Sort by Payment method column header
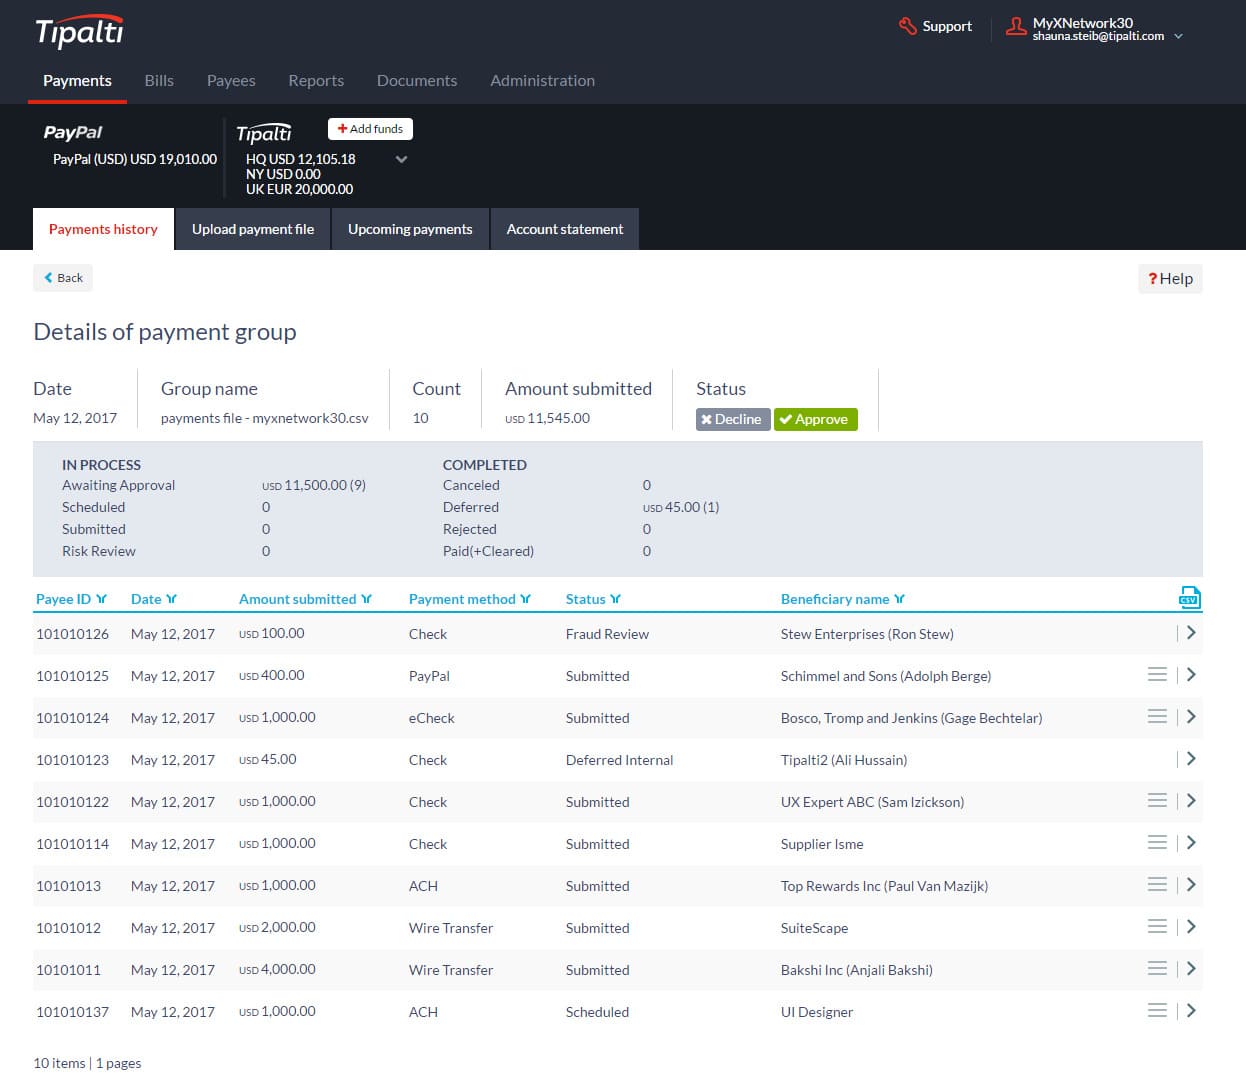The width and height of the screenshot is (1246, 1079). click(x=462, y=599)
